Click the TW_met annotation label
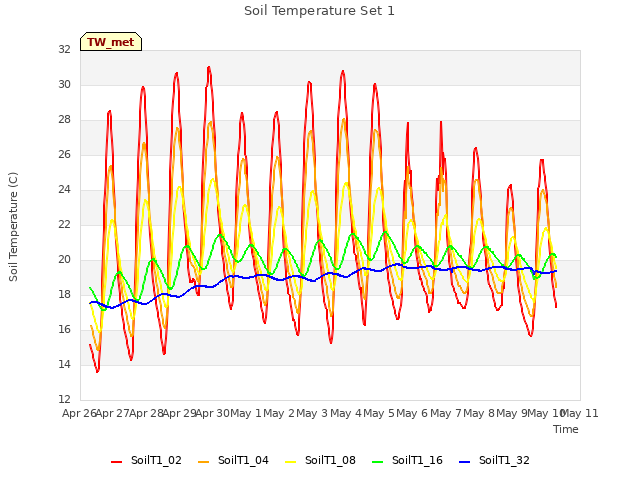 tap(111, 42)
